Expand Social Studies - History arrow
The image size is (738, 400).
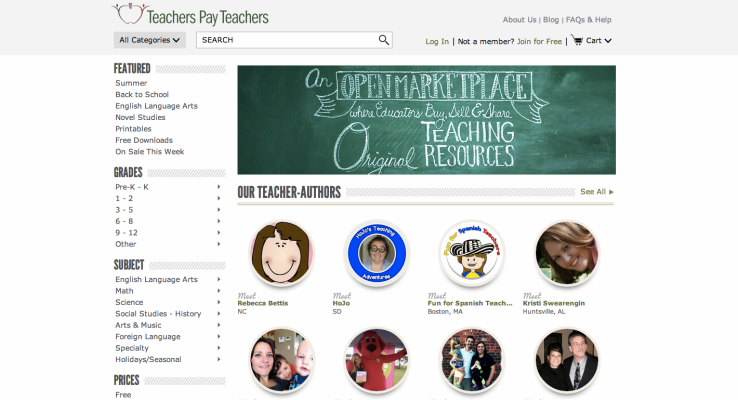coord(219,313)
